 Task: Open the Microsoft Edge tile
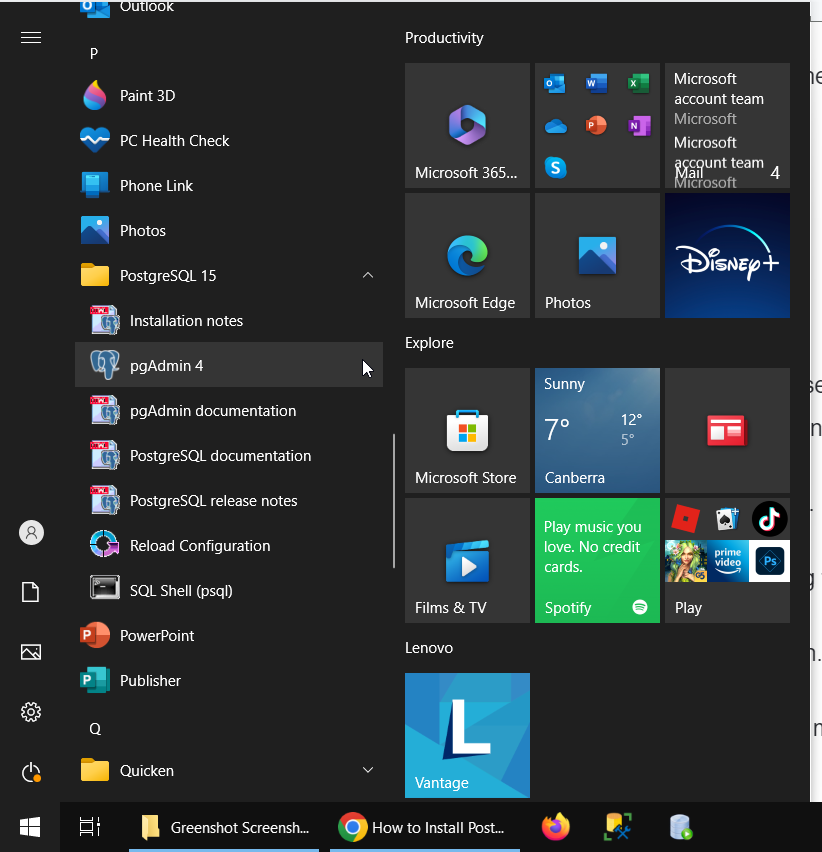[467, 256]
